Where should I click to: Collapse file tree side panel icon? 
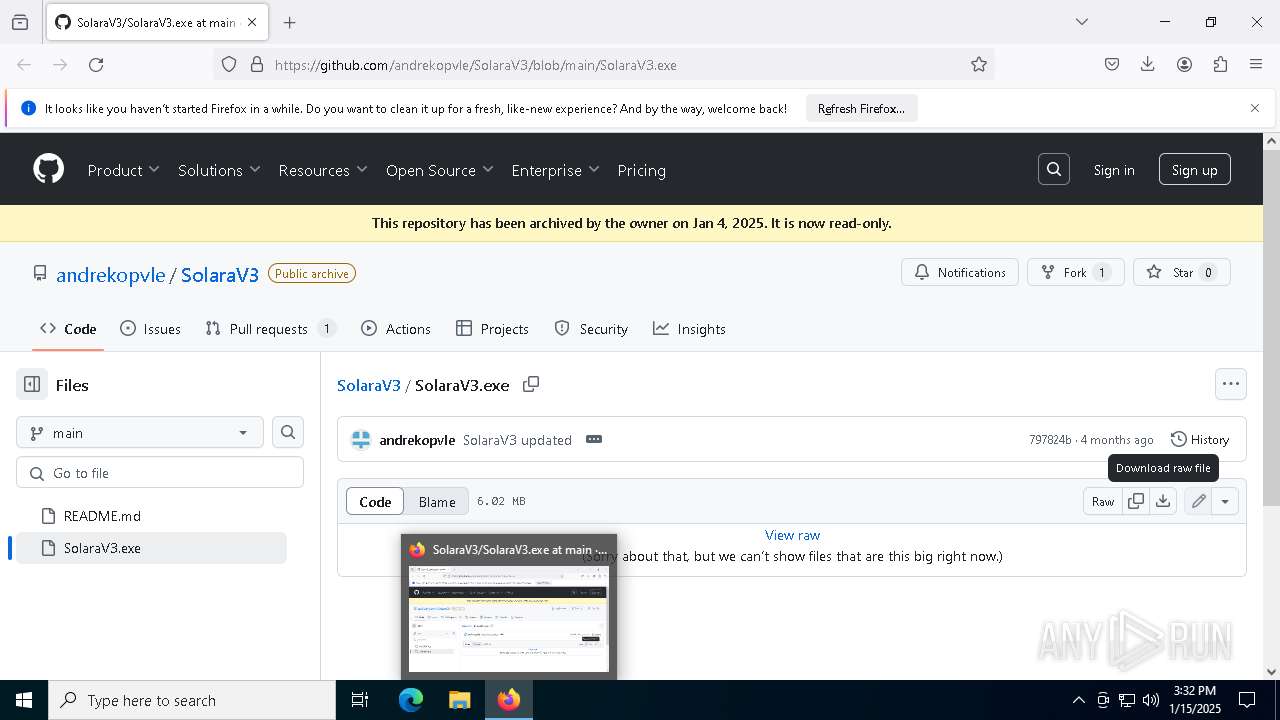(32, 384)
